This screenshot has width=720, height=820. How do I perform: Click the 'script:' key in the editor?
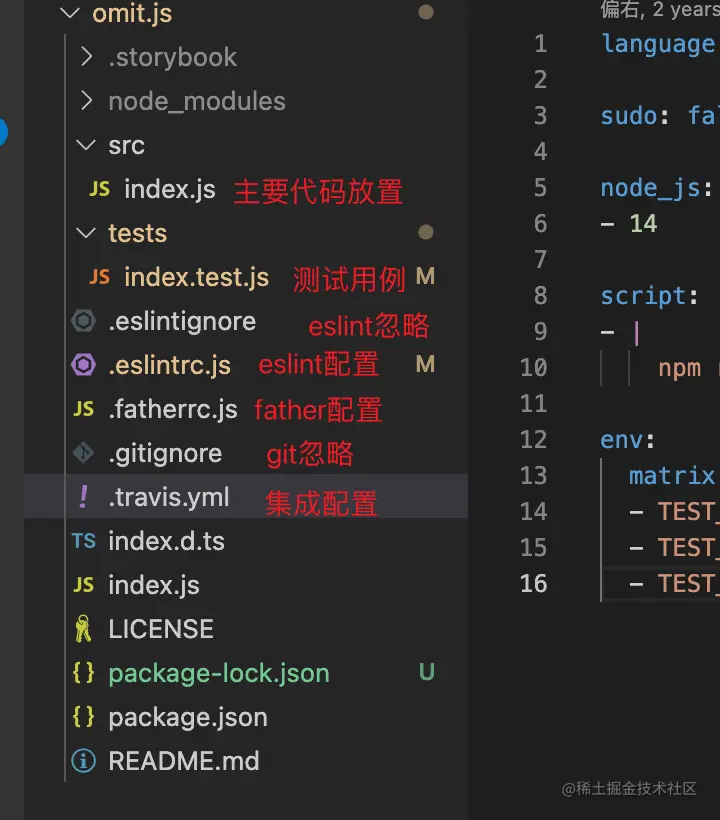coord(649,297)
